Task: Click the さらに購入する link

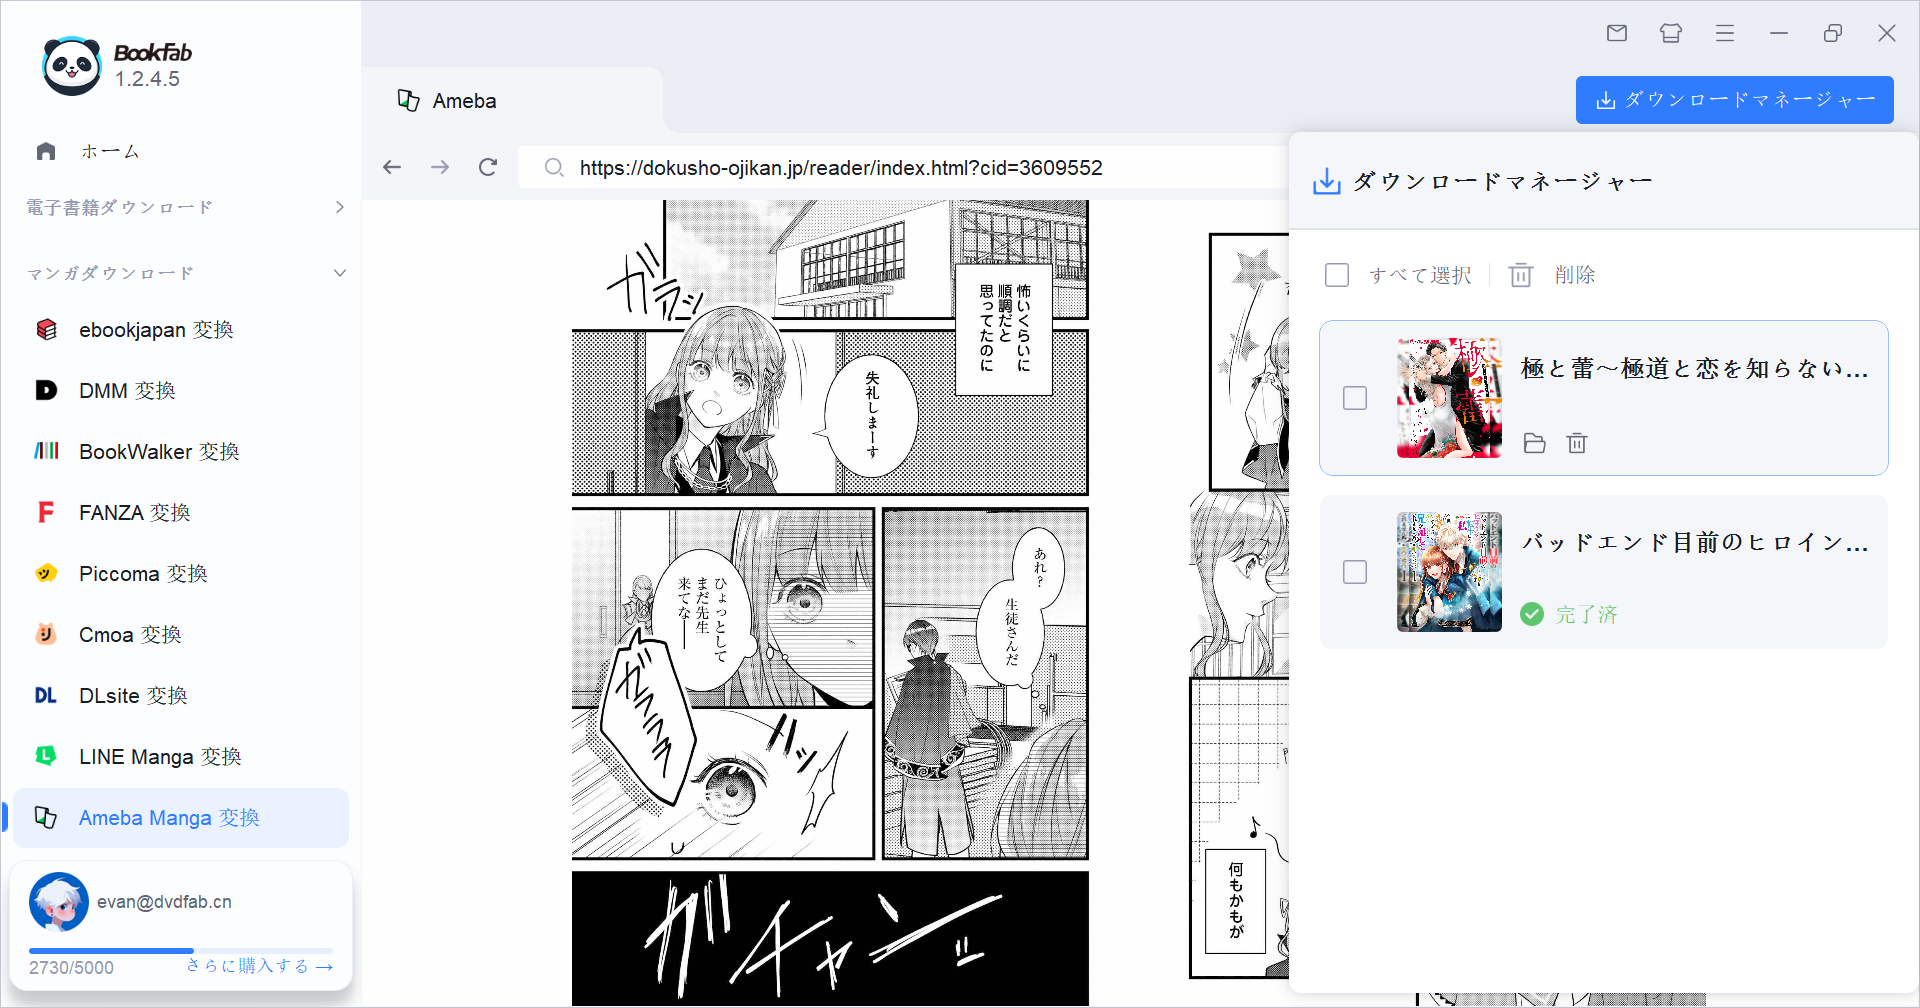Action: [260, 966]
